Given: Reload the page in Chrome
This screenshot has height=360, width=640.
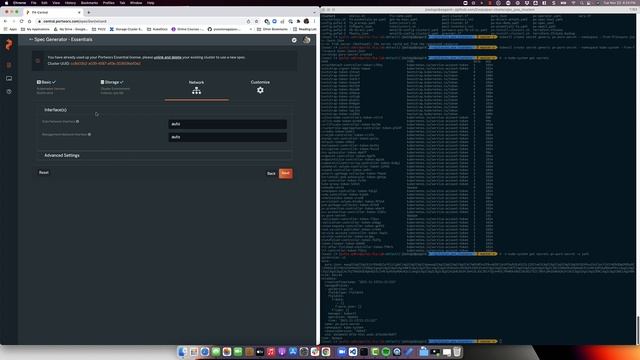Looking at the screenshot, I should [21, 21].
